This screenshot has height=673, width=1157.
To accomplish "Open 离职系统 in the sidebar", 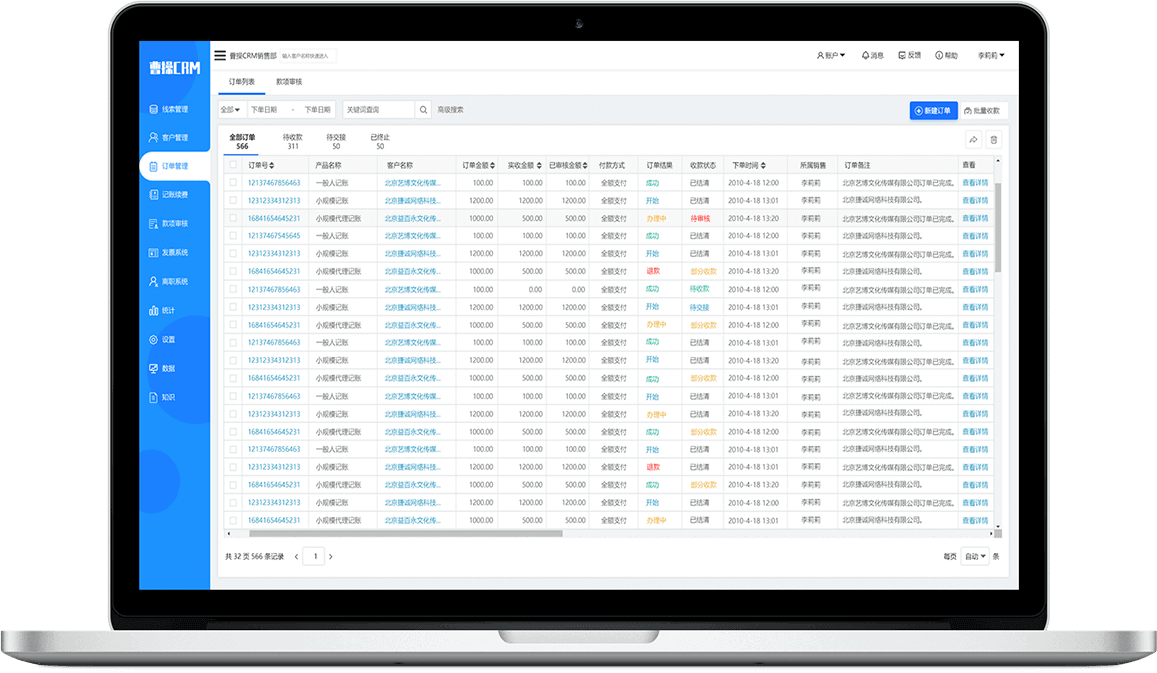I will pyautogui.click(x=169, y=281).
